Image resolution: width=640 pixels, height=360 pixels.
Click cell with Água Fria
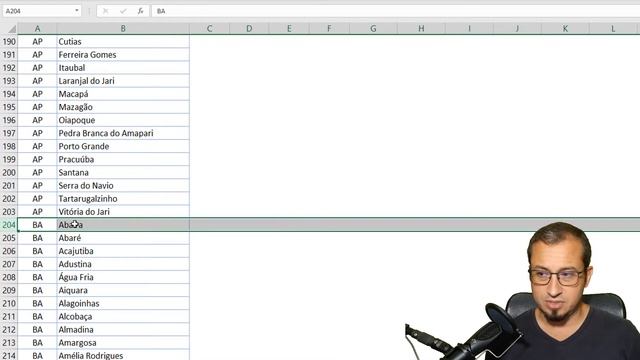tap(123, 277)
